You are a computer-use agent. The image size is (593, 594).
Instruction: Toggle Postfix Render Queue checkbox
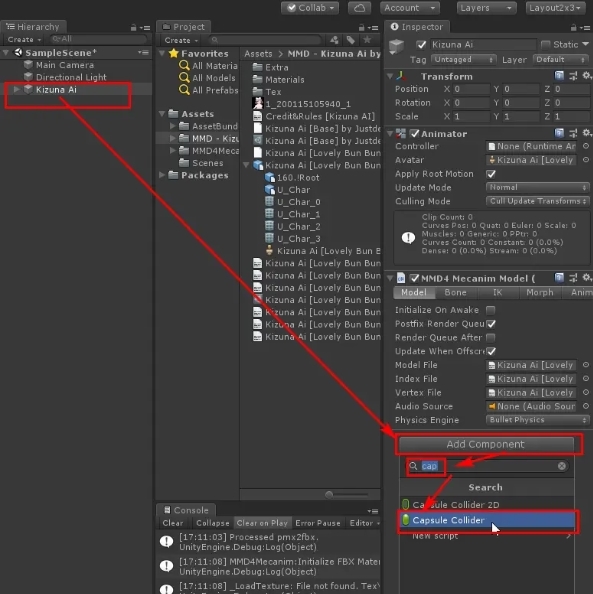click(491, 324)
